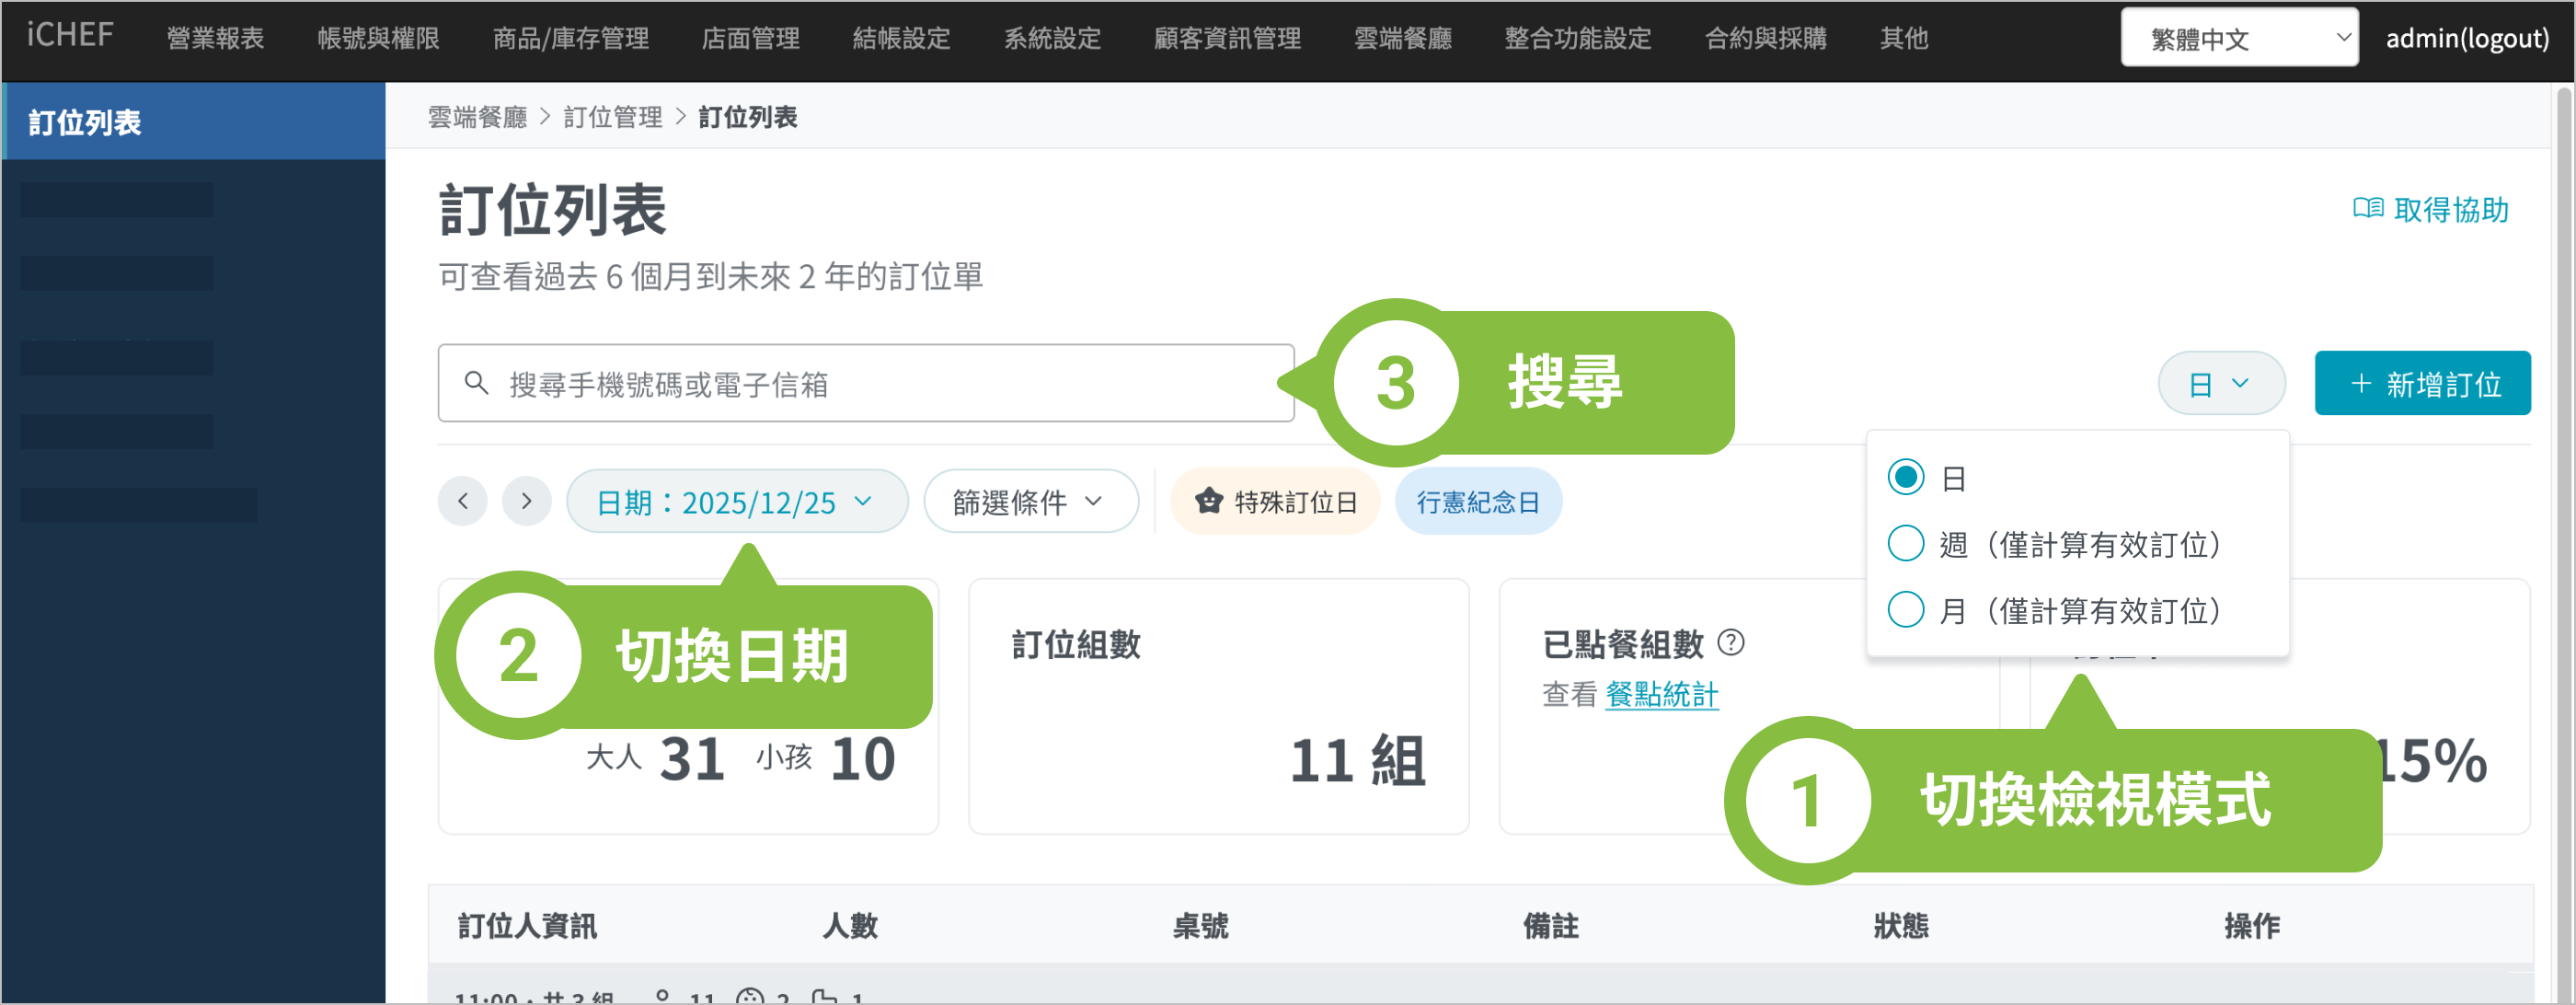Select the 週（僅計算有效訂位）radio option

pyautogui.click(x=1905, y=543)
